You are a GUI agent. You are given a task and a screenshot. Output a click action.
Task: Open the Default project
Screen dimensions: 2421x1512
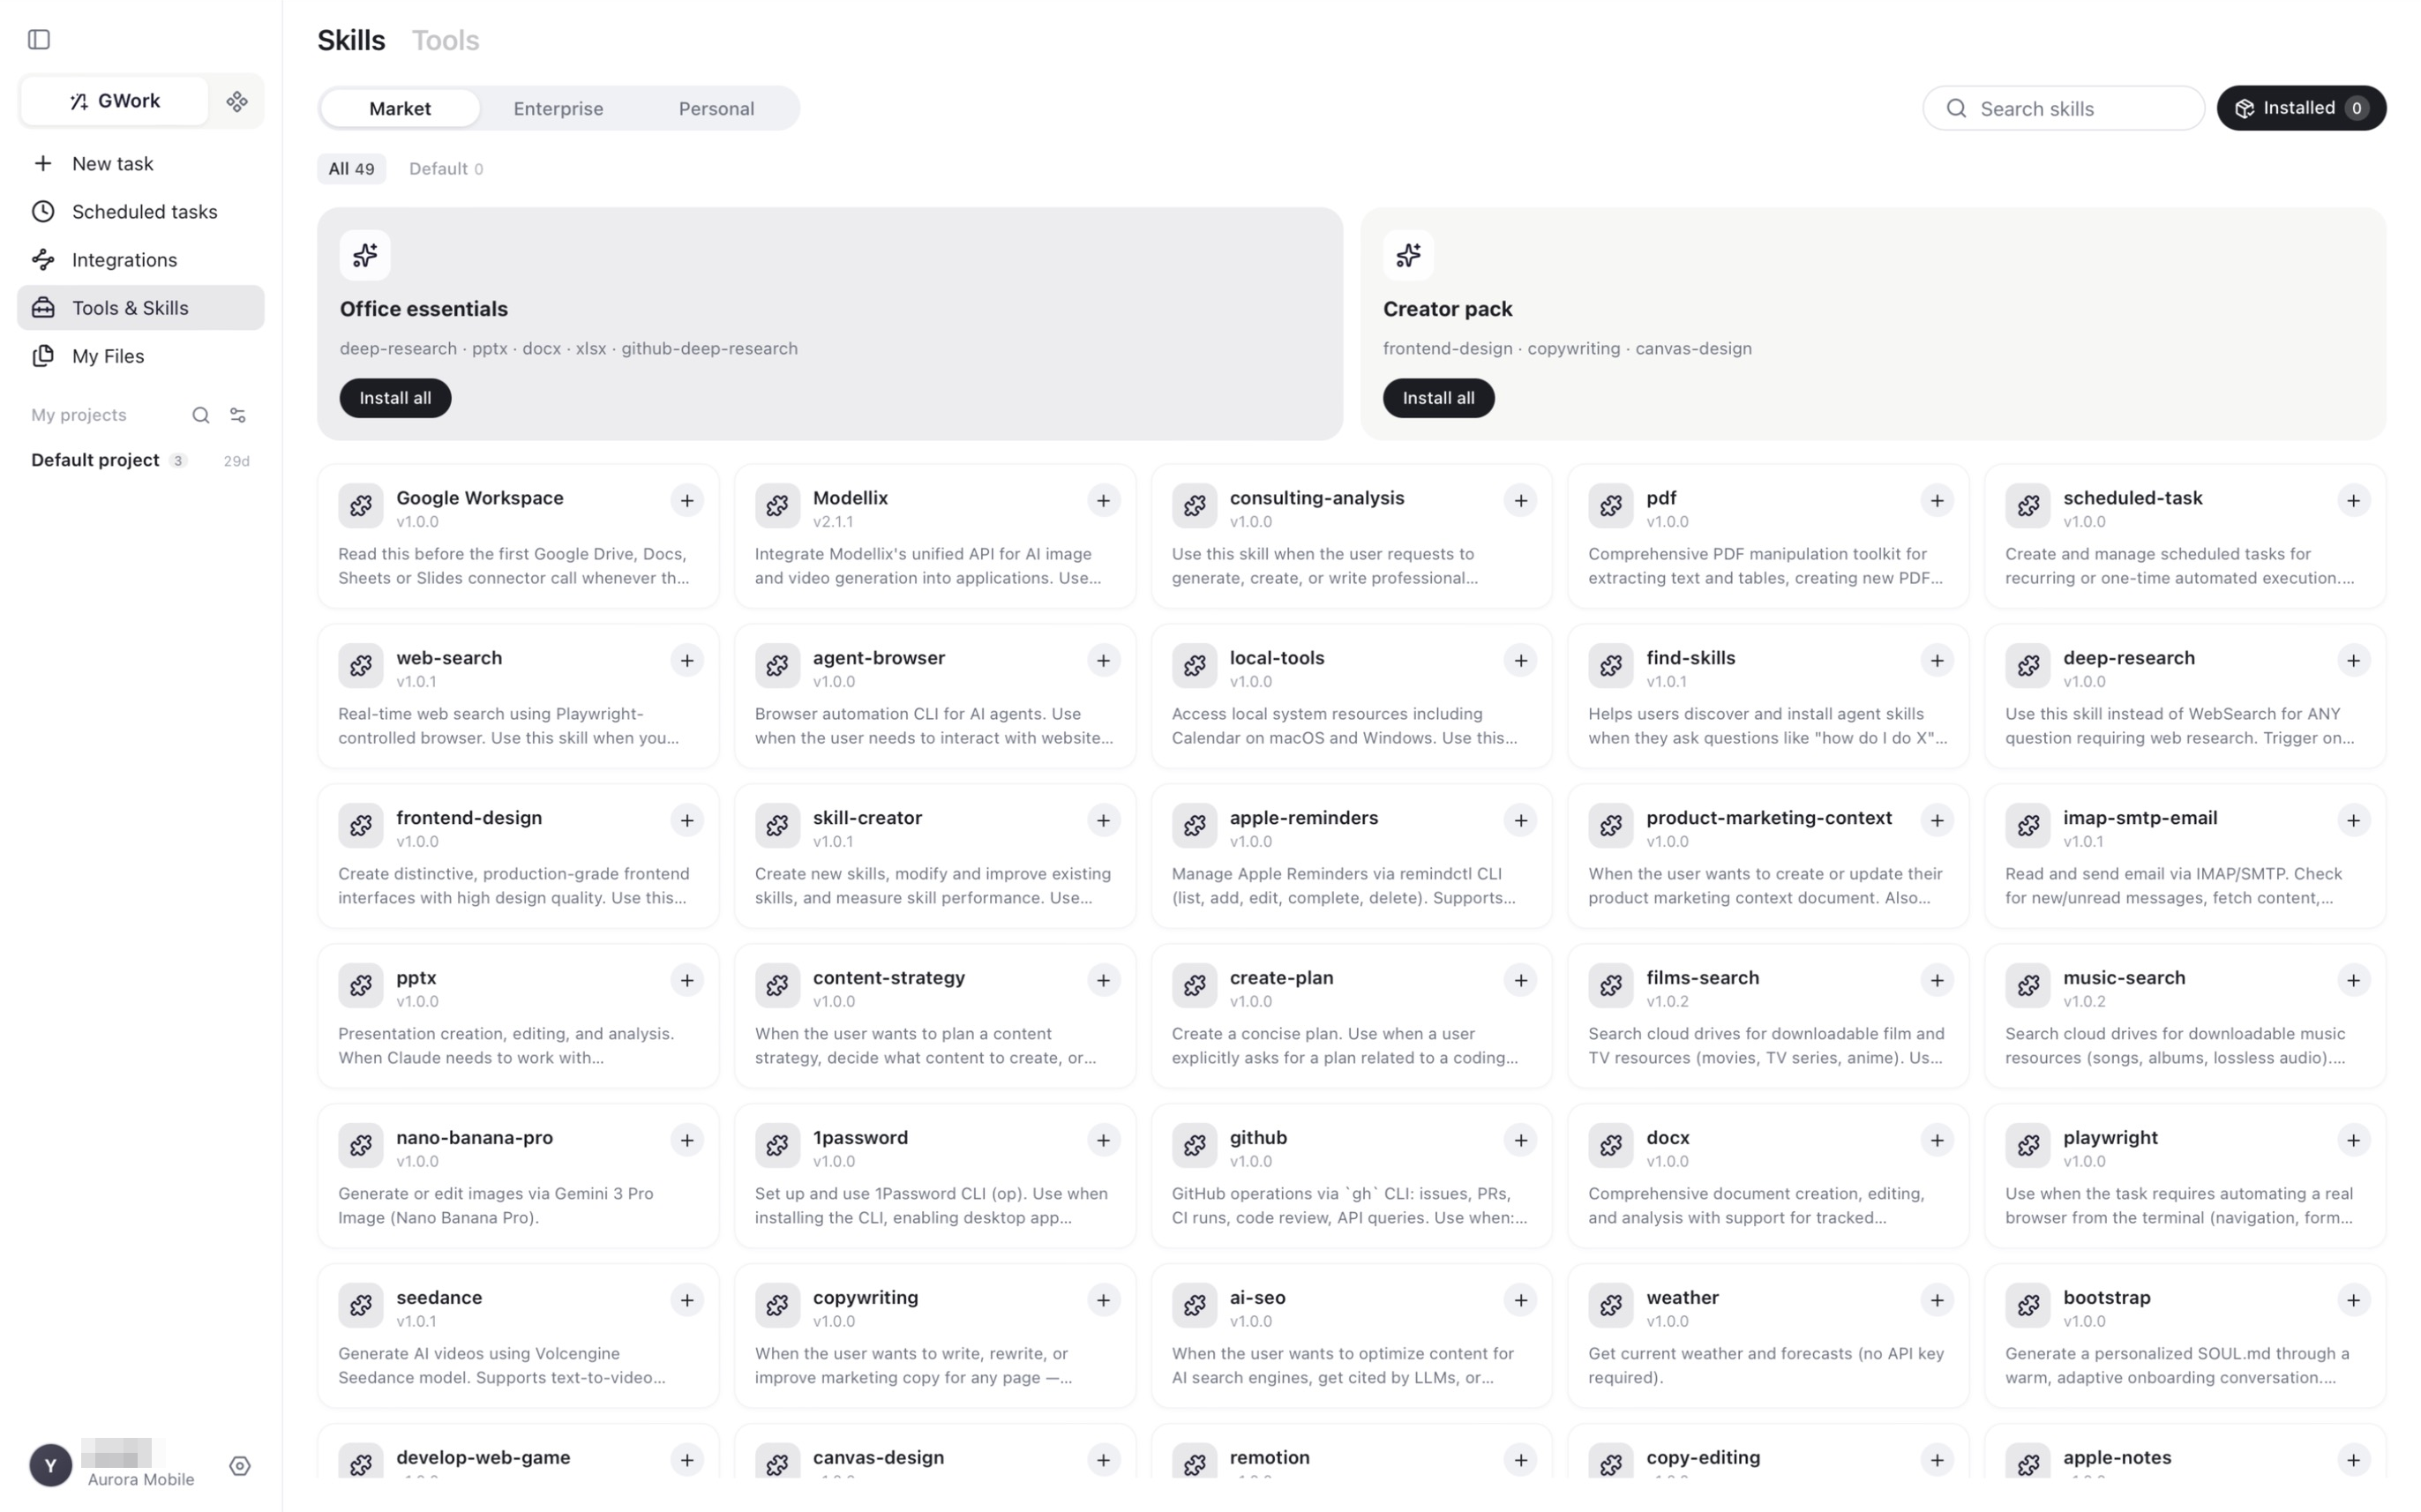point(141,460)
